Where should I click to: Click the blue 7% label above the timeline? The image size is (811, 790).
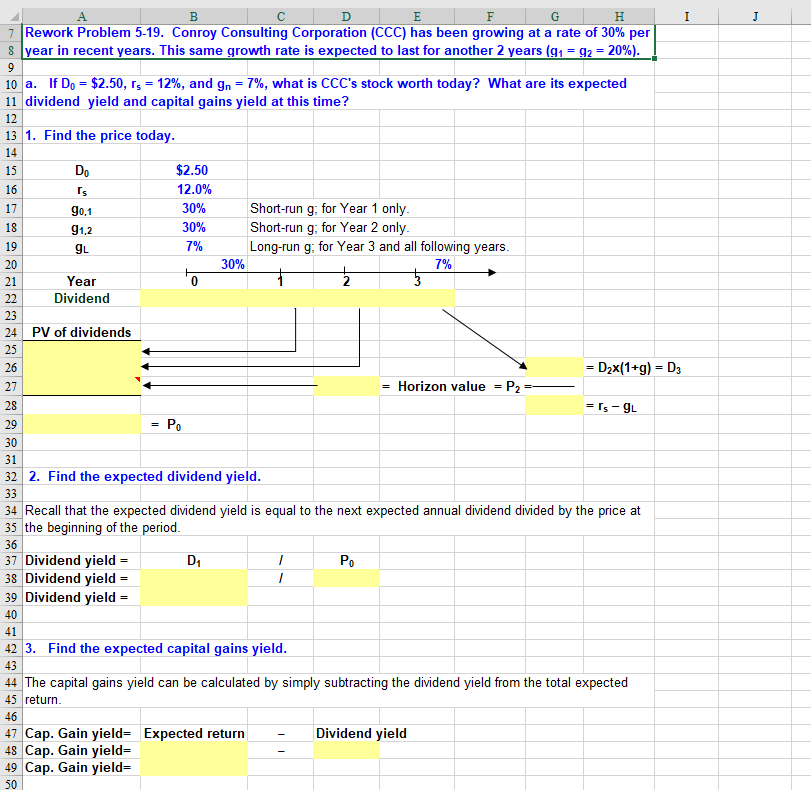coord(443,264)
